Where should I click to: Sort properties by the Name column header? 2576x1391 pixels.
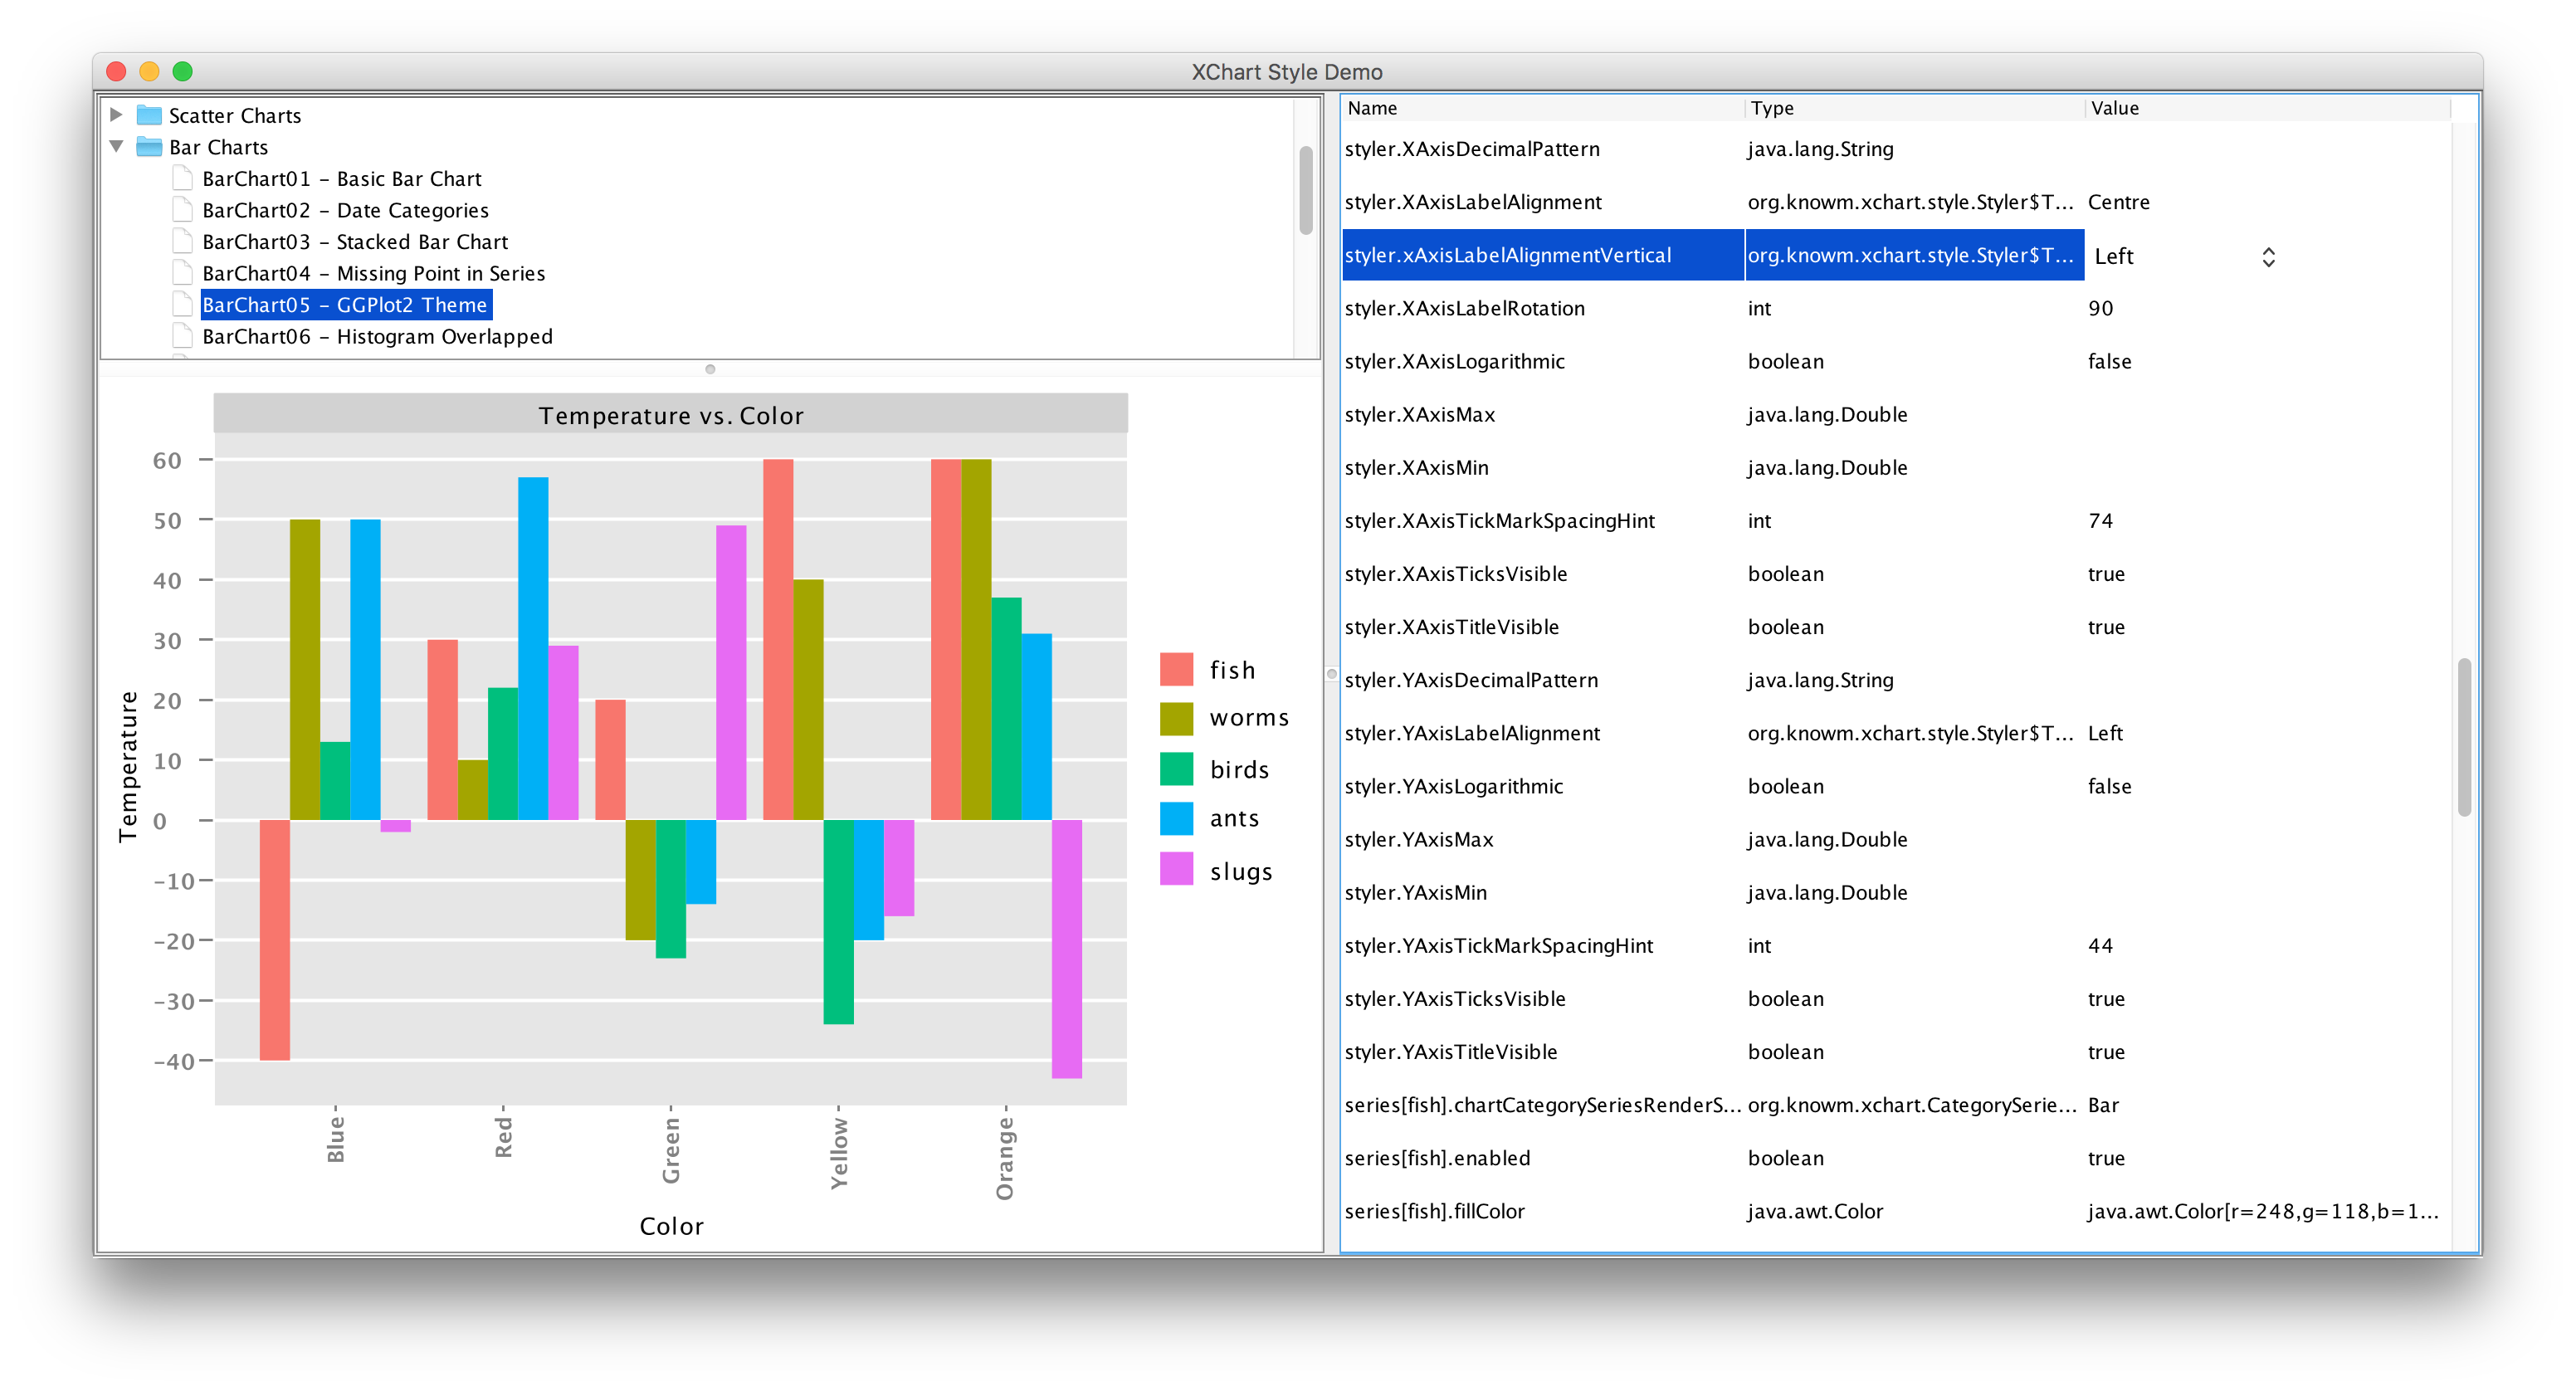(x=1372, y=108)
